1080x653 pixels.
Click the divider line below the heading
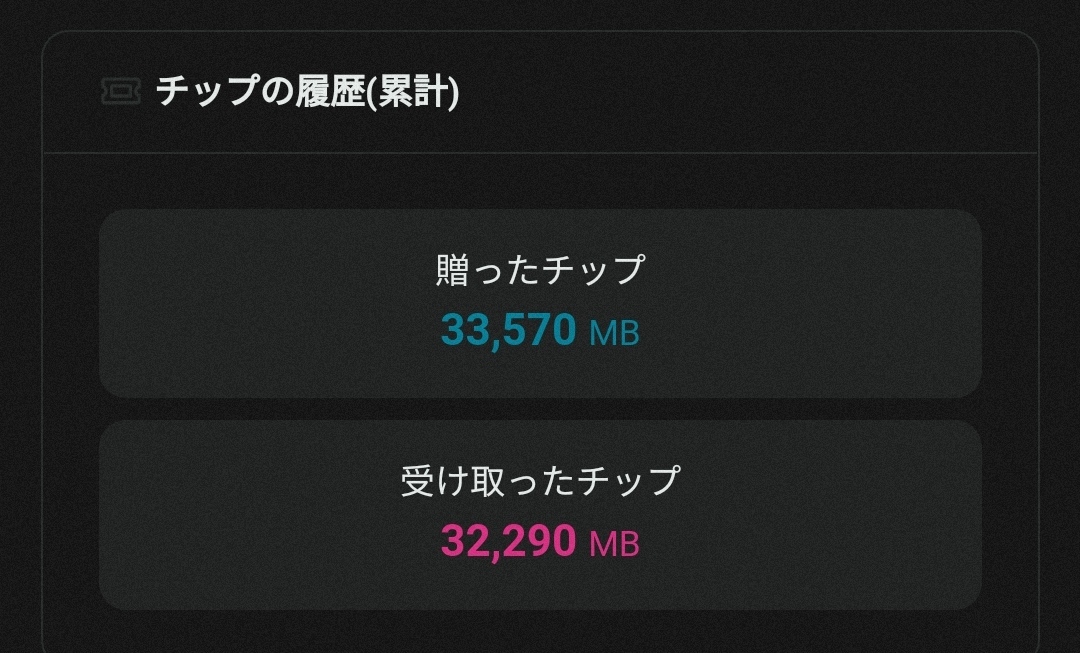[540, 153]
